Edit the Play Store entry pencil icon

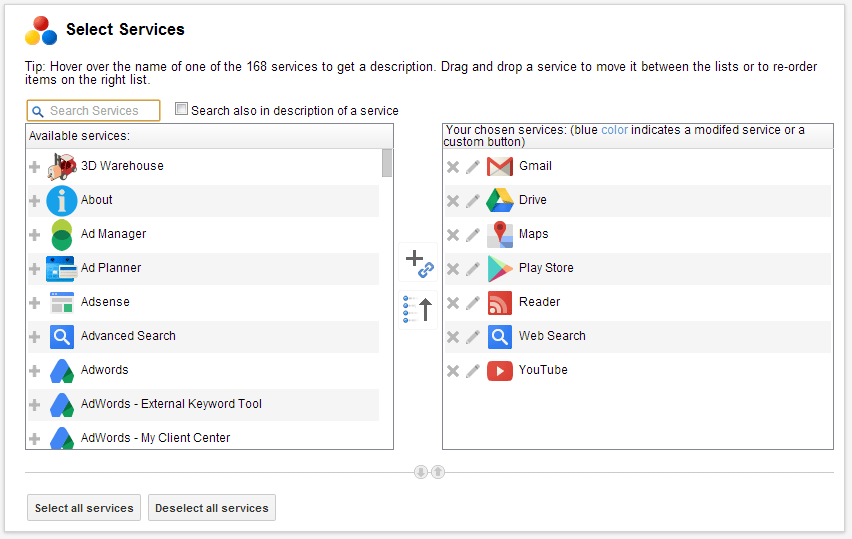click(473, 268)
